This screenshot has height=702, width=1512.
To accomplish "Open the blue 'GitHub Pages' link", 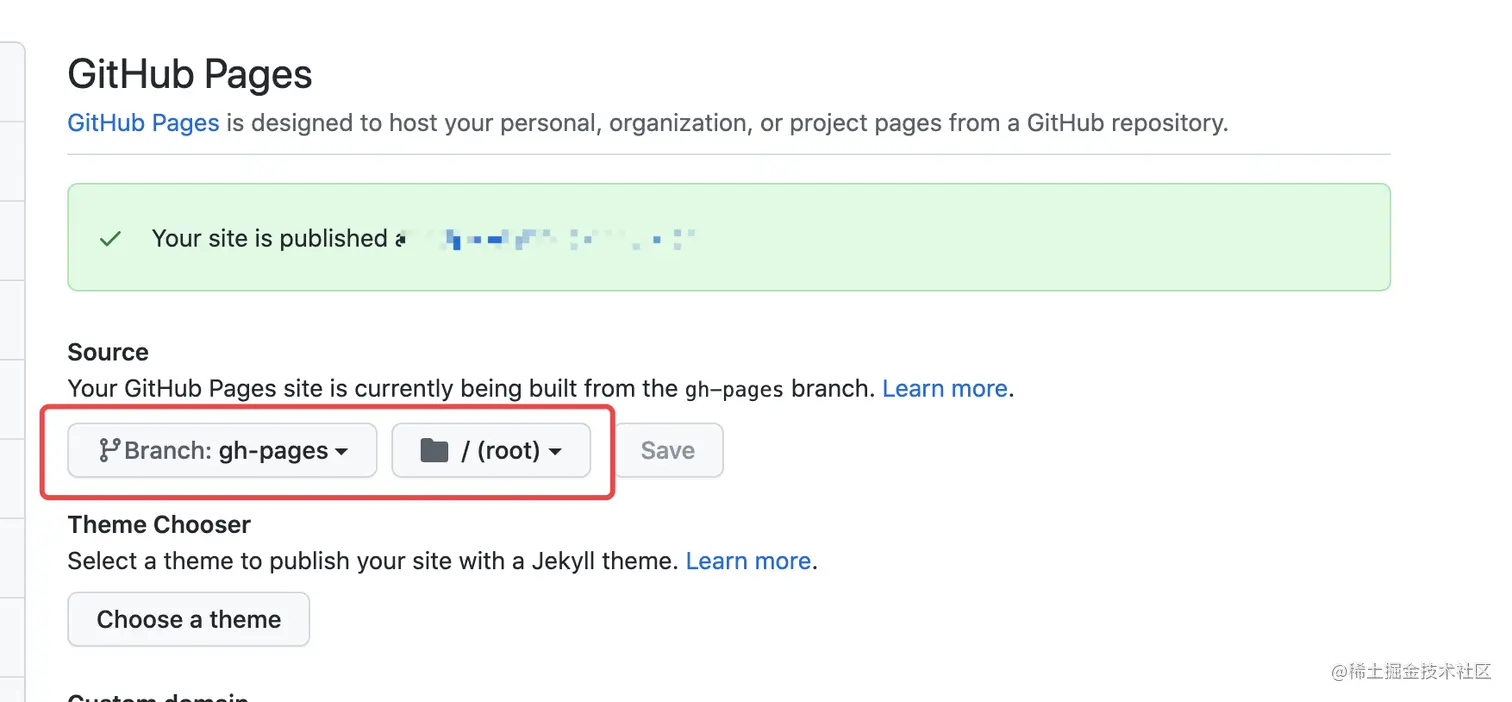I will [143, 123].
